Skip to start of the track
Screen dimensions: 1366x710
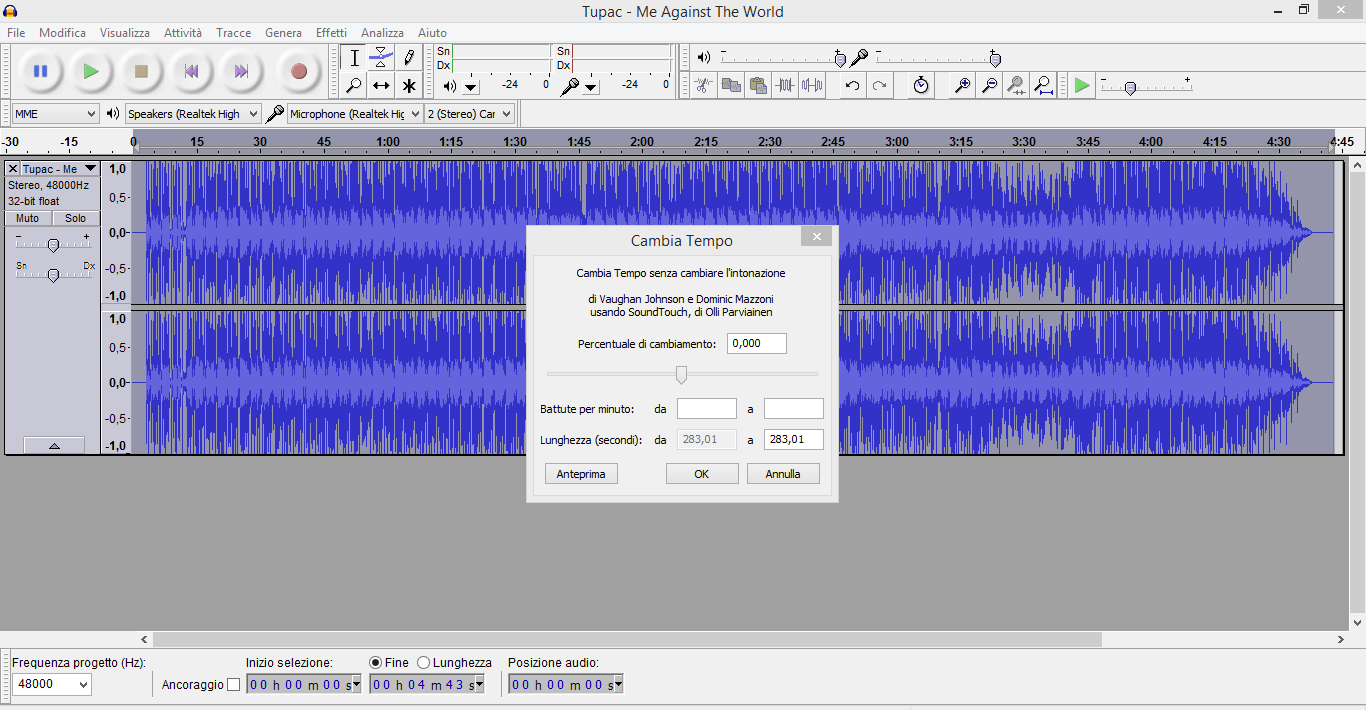pyautogui.click(x=191, y=71)
